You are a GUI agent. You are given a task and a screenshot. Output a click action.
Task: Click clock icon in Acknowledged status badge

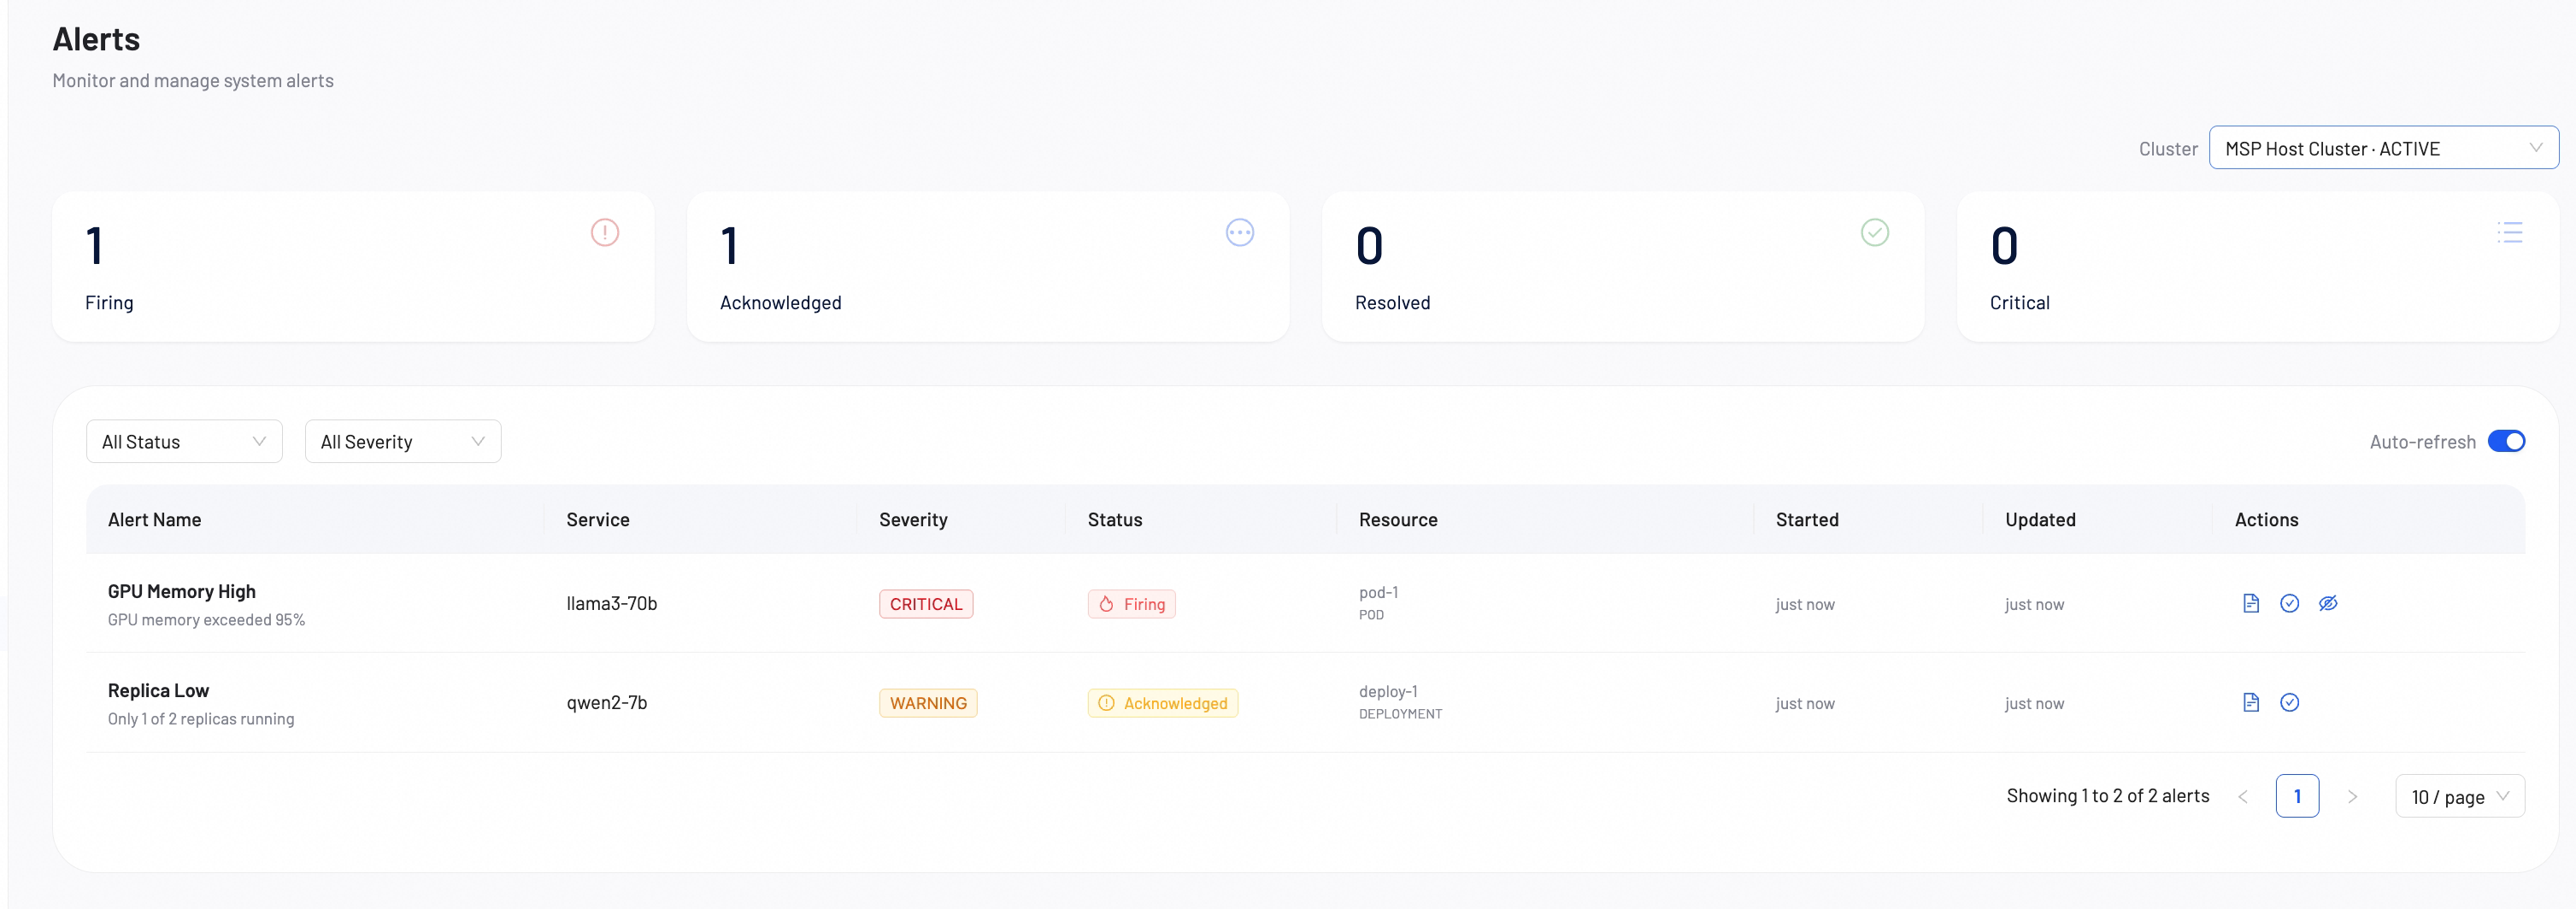pos(1106,703)
